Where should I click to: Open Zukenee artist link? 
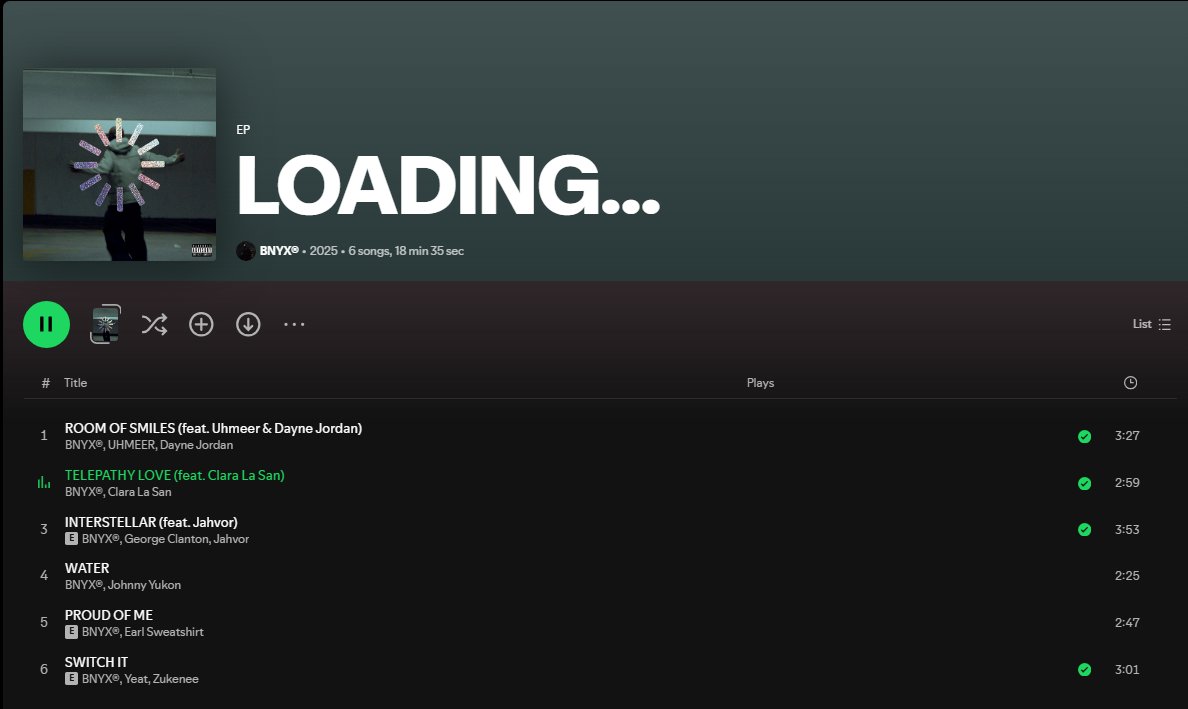(175, 679)
